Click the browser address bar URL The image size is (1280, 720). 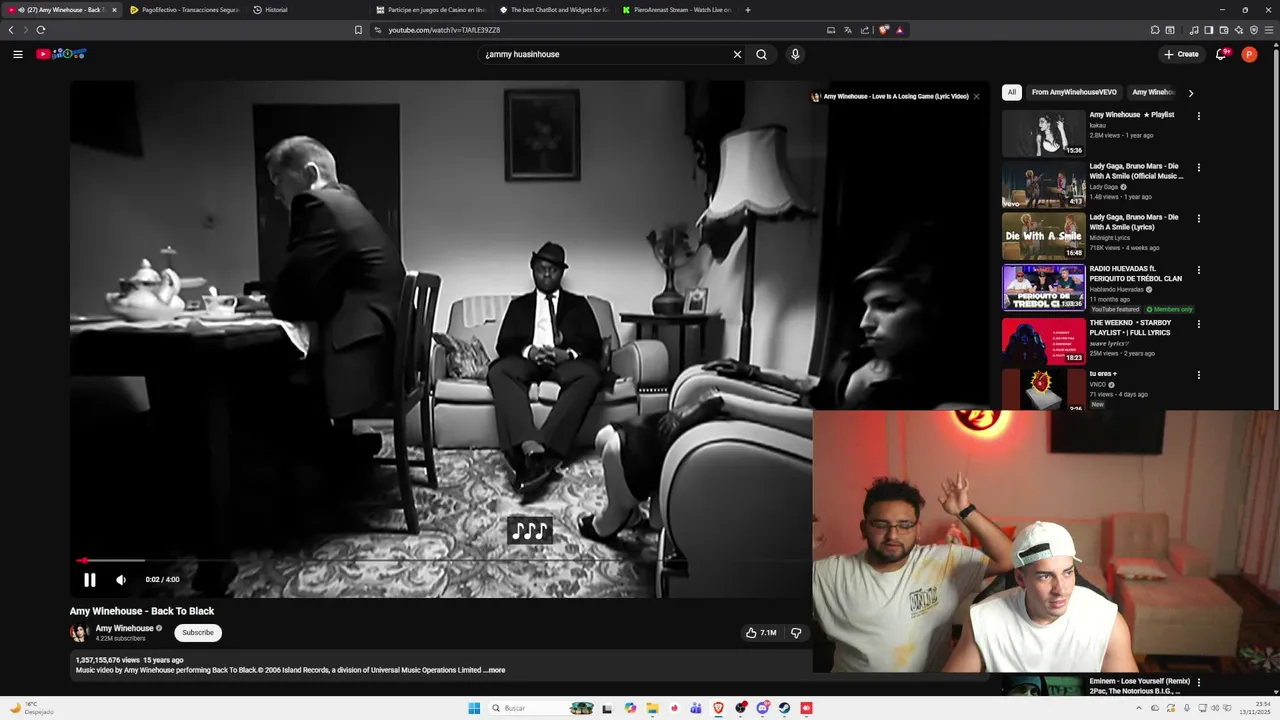tap(444, 30)
